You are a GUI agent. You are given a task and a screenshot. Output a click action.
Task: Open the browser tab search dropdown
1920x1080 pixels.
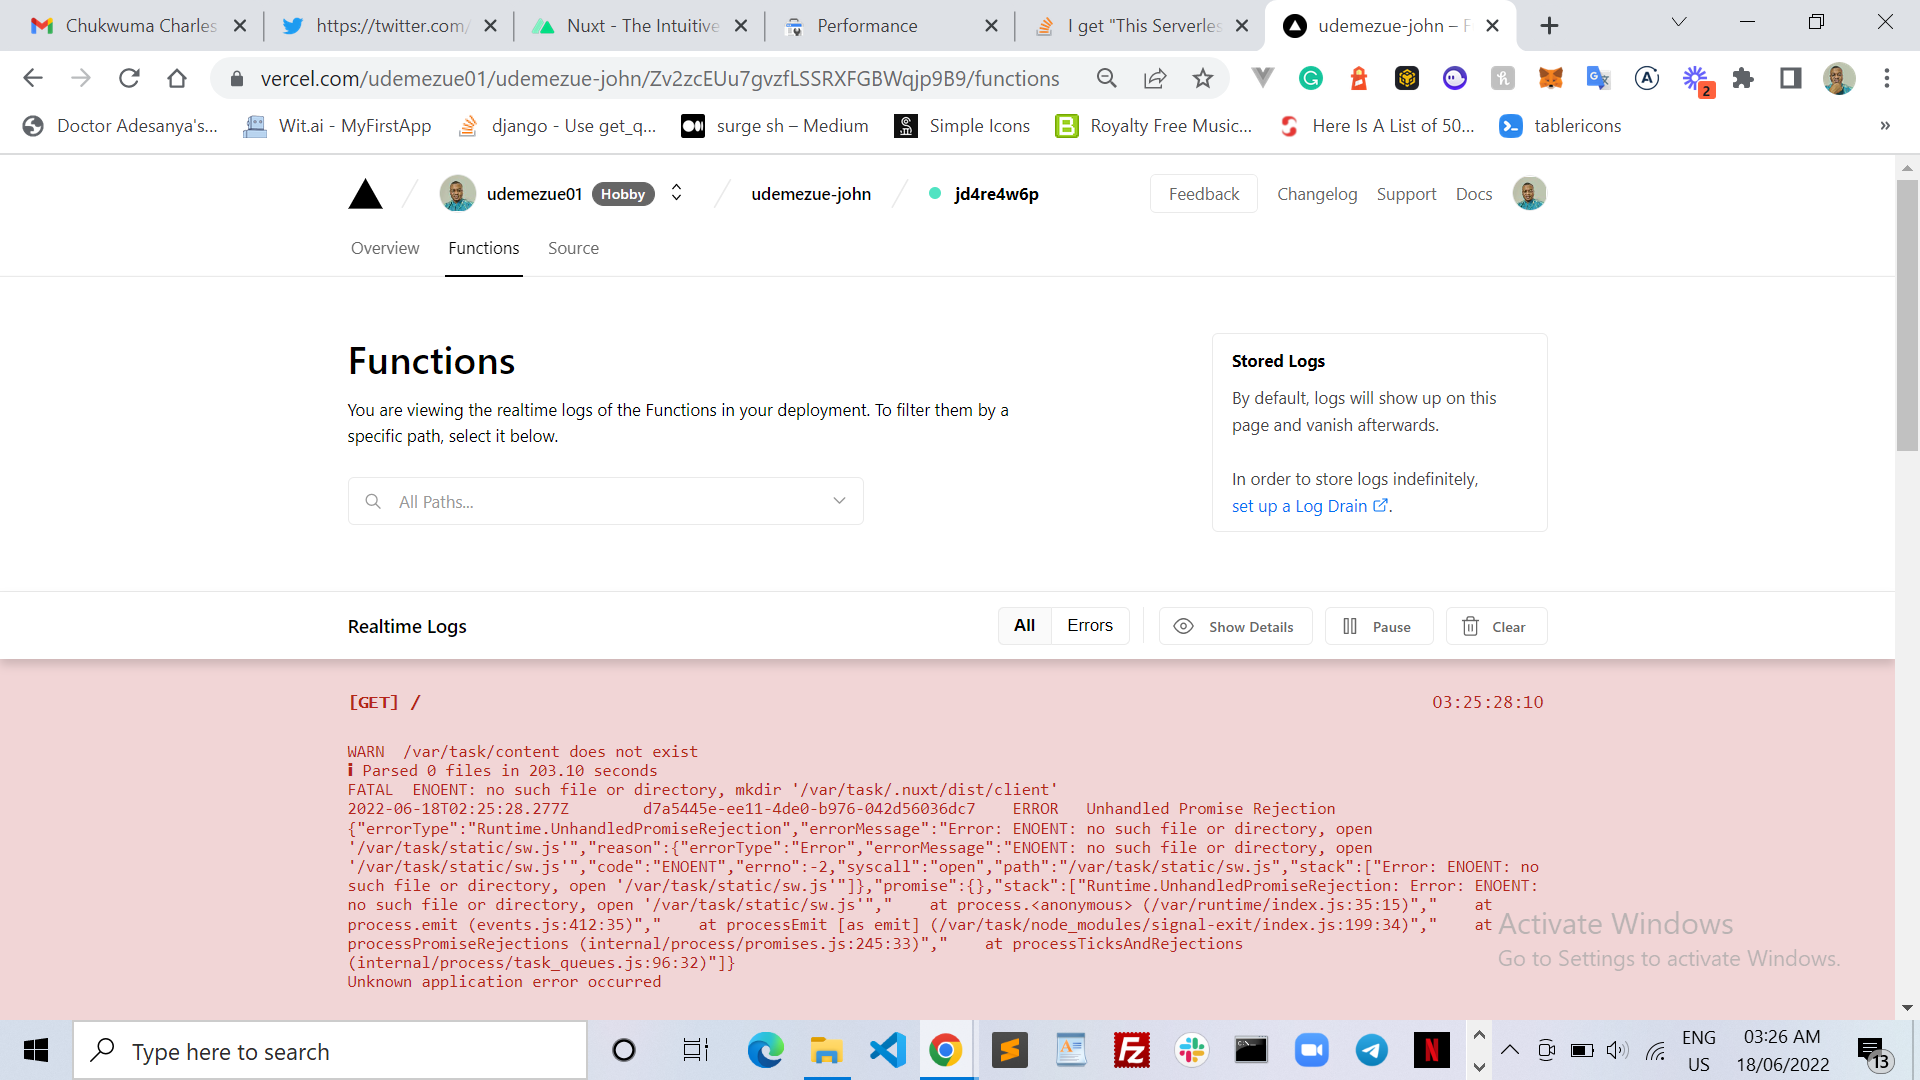pyautogui.click(x=1678, y=21)
